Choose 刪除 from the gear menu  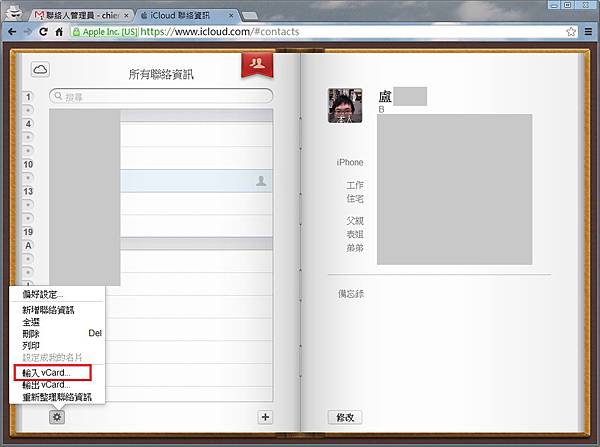click(57, 333)
